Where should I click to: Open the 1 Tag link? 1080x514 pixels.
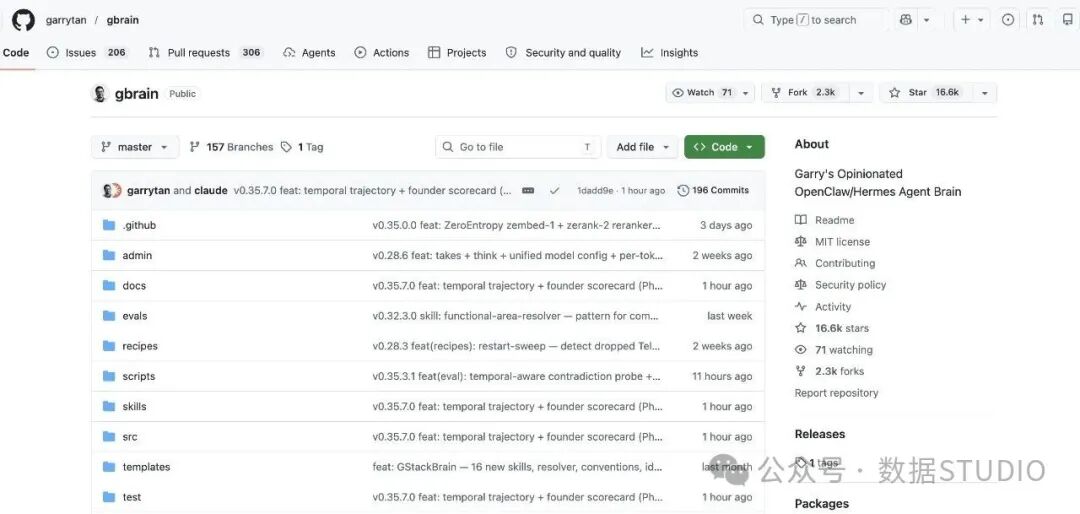[x=302, y=147]
